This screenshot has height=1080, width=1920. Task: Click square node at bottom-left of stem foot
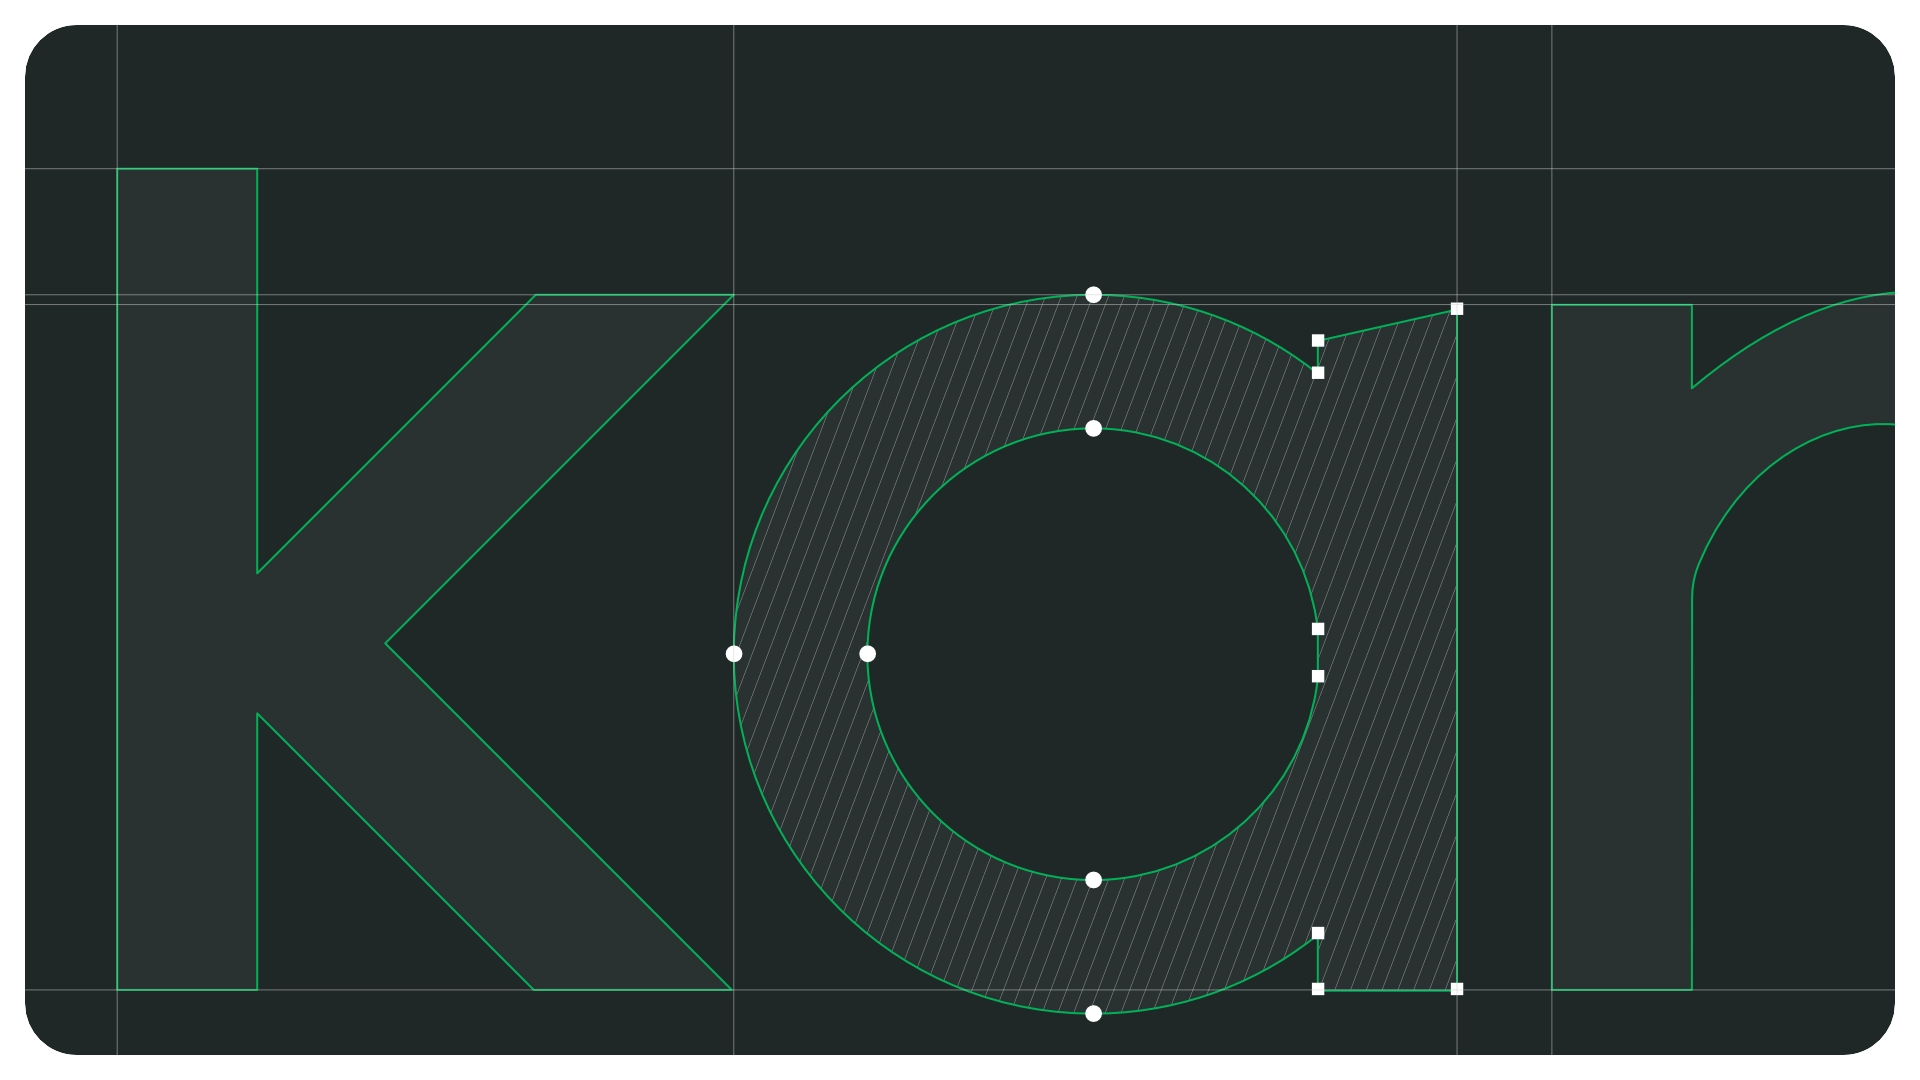point(1318,989)
